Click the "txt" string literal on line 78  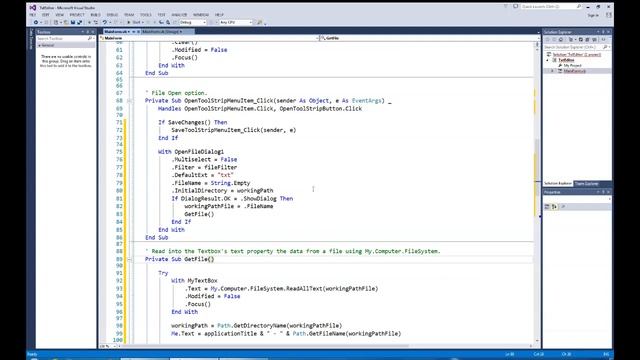click(226, 175)
